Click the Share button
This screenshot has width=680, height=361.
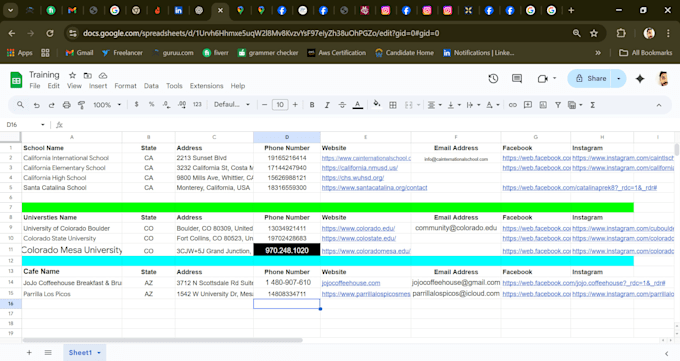pyautogui.click(x=591, y=79)
